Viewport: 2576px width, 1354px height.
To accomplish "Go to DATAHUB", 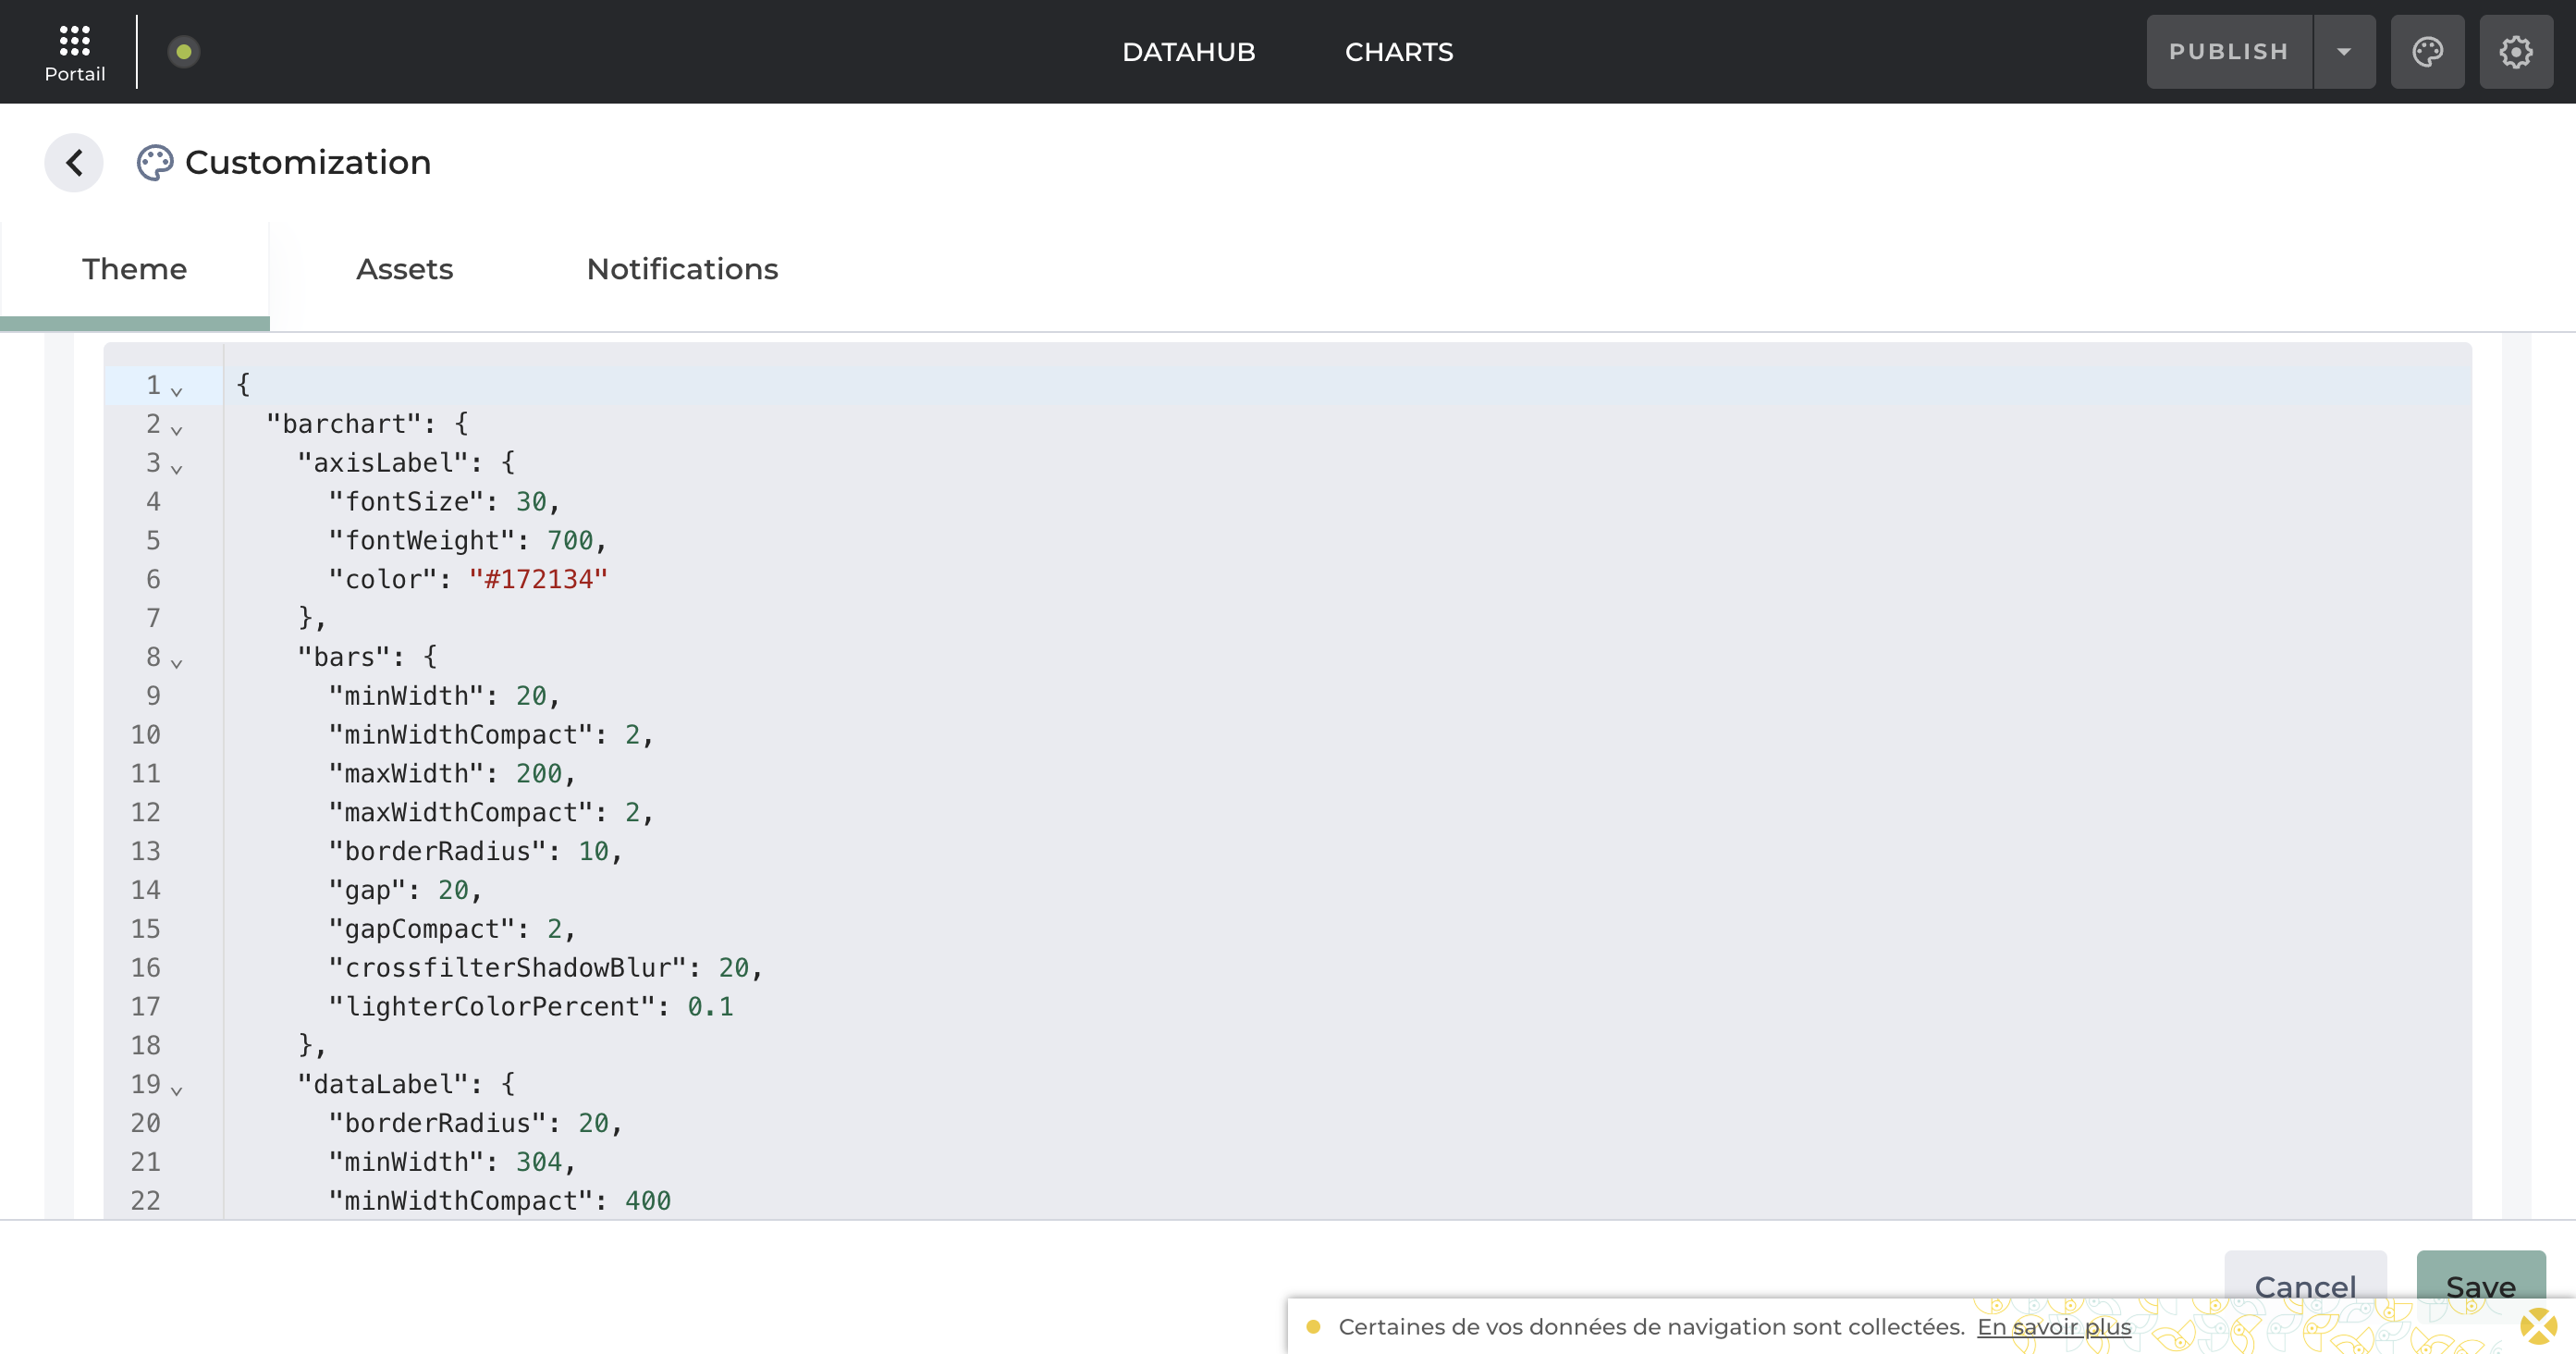I will (1188, 51).
